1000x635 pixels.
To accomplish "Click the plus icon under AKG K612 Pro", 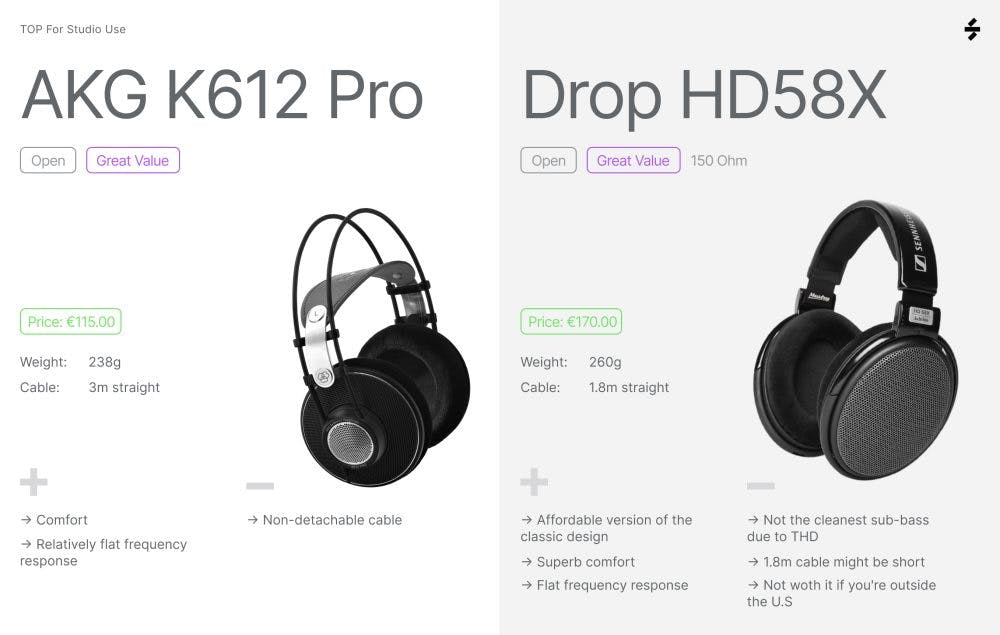I will click(34, 482).
